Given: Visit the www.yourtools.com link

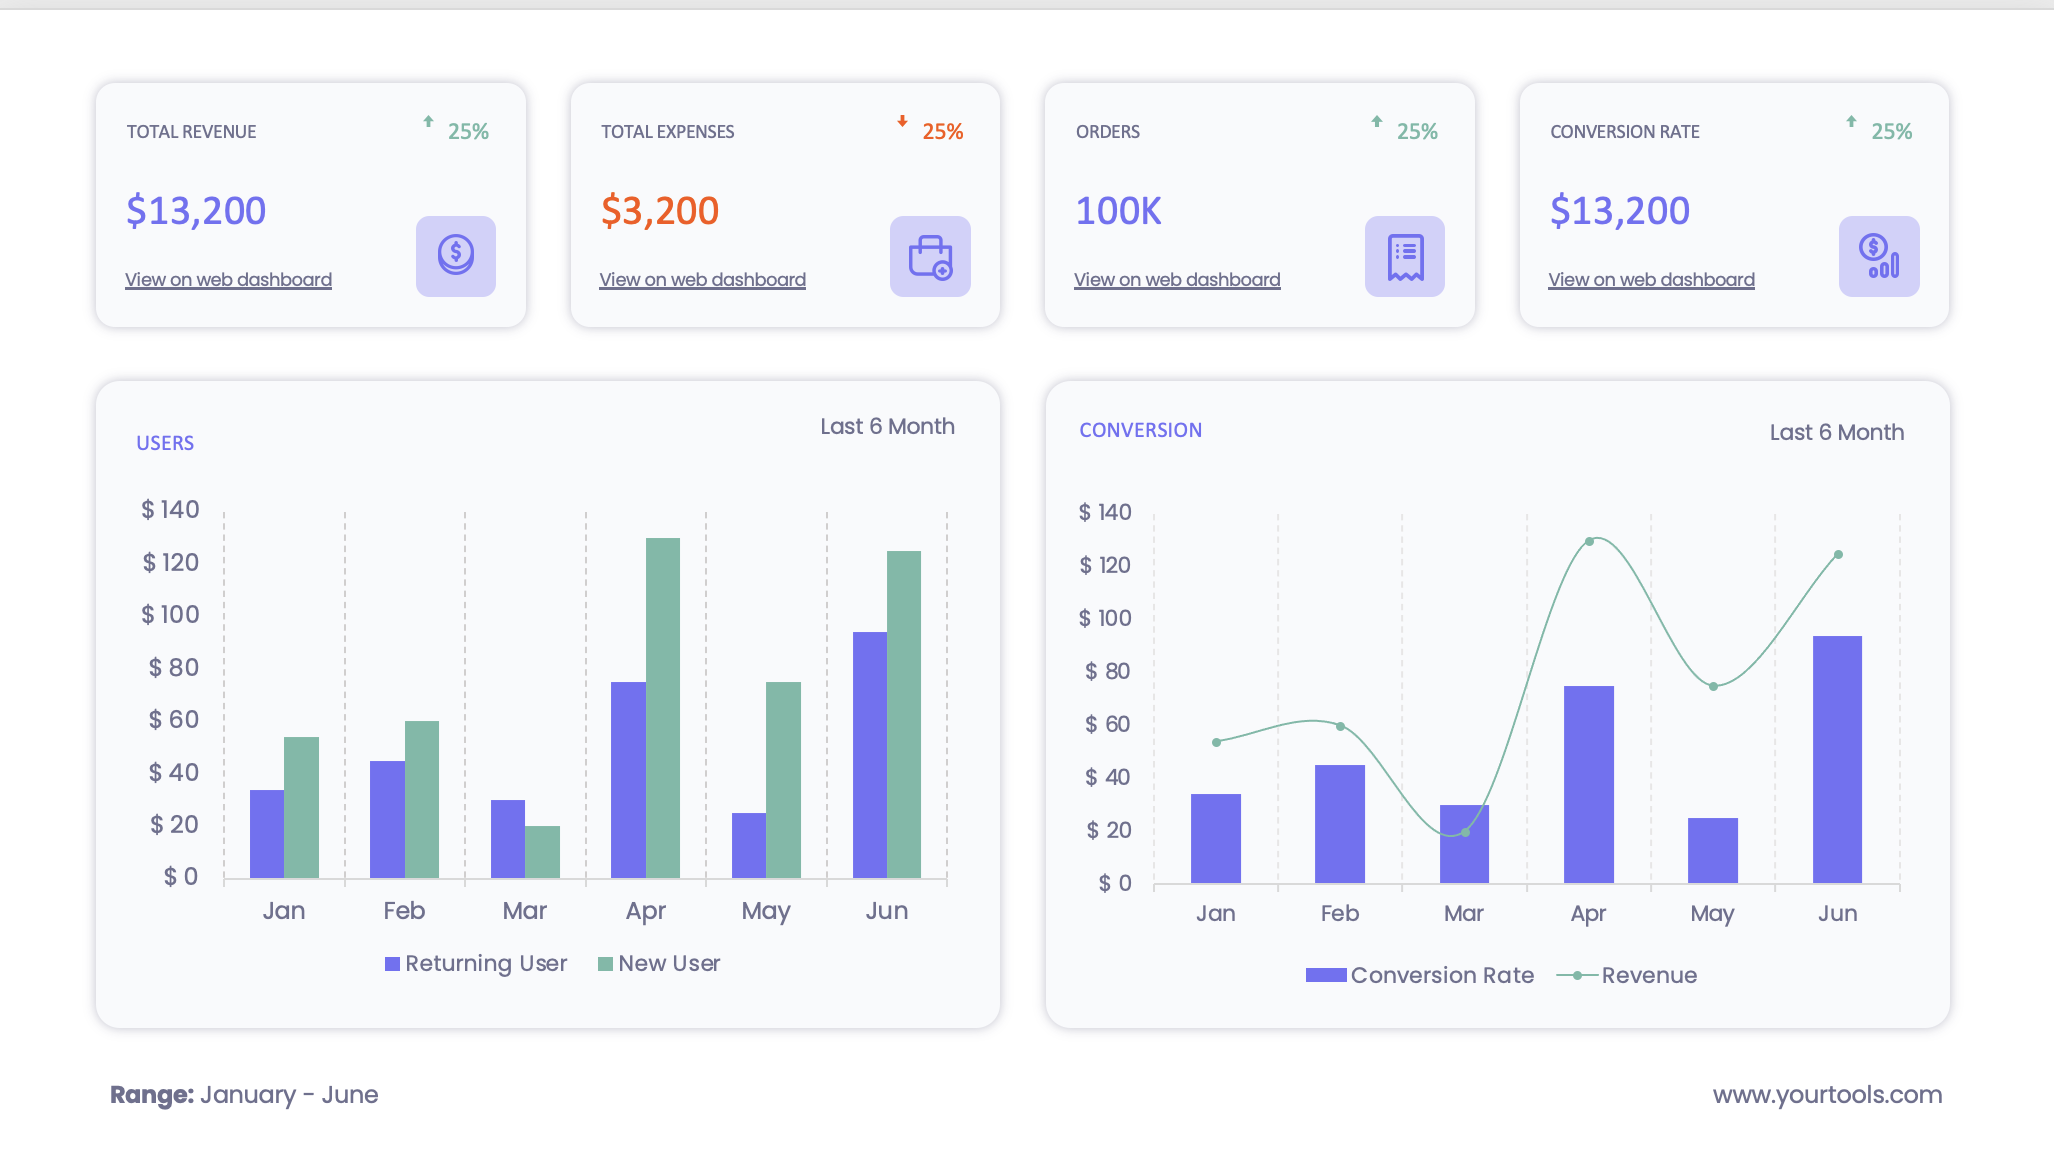Looking at the screenshot, I should 1827,1095.
